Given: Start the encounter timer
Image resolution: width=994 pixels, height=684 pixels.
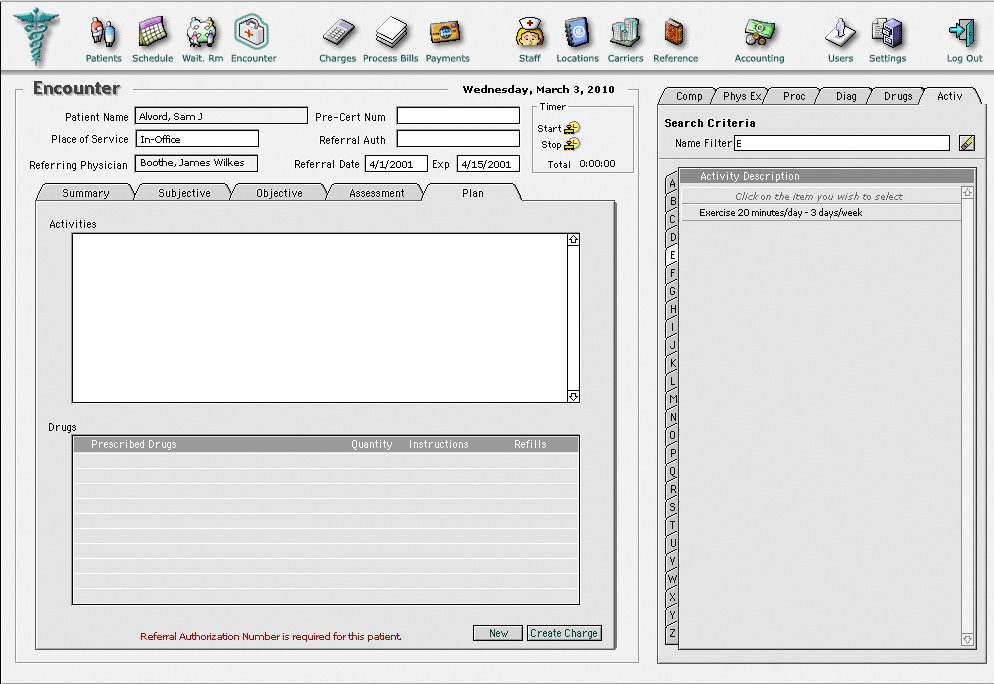Looking at the screenshot, I should click(x=572, y=128).
